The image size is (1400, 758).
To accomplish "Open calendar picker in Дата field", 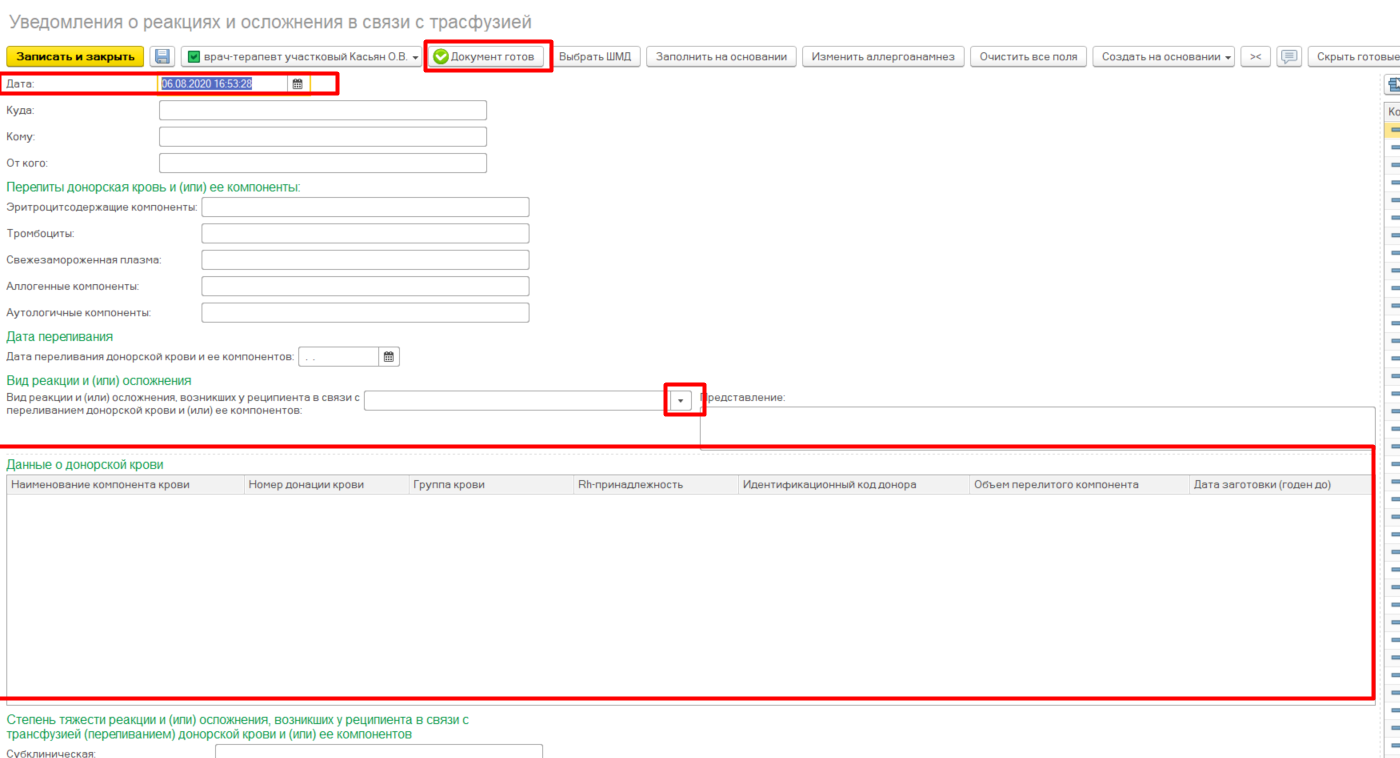I will coord(297,84).
